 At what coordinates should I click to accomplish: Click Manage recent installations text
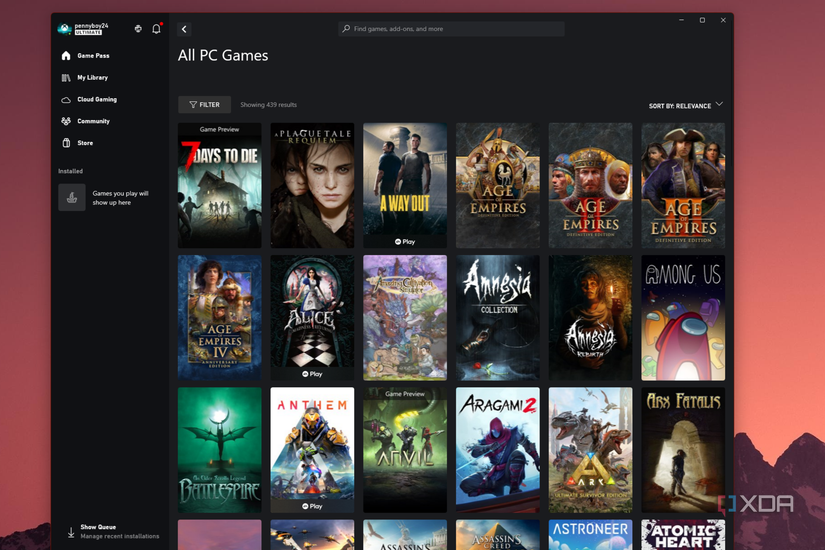119,536
